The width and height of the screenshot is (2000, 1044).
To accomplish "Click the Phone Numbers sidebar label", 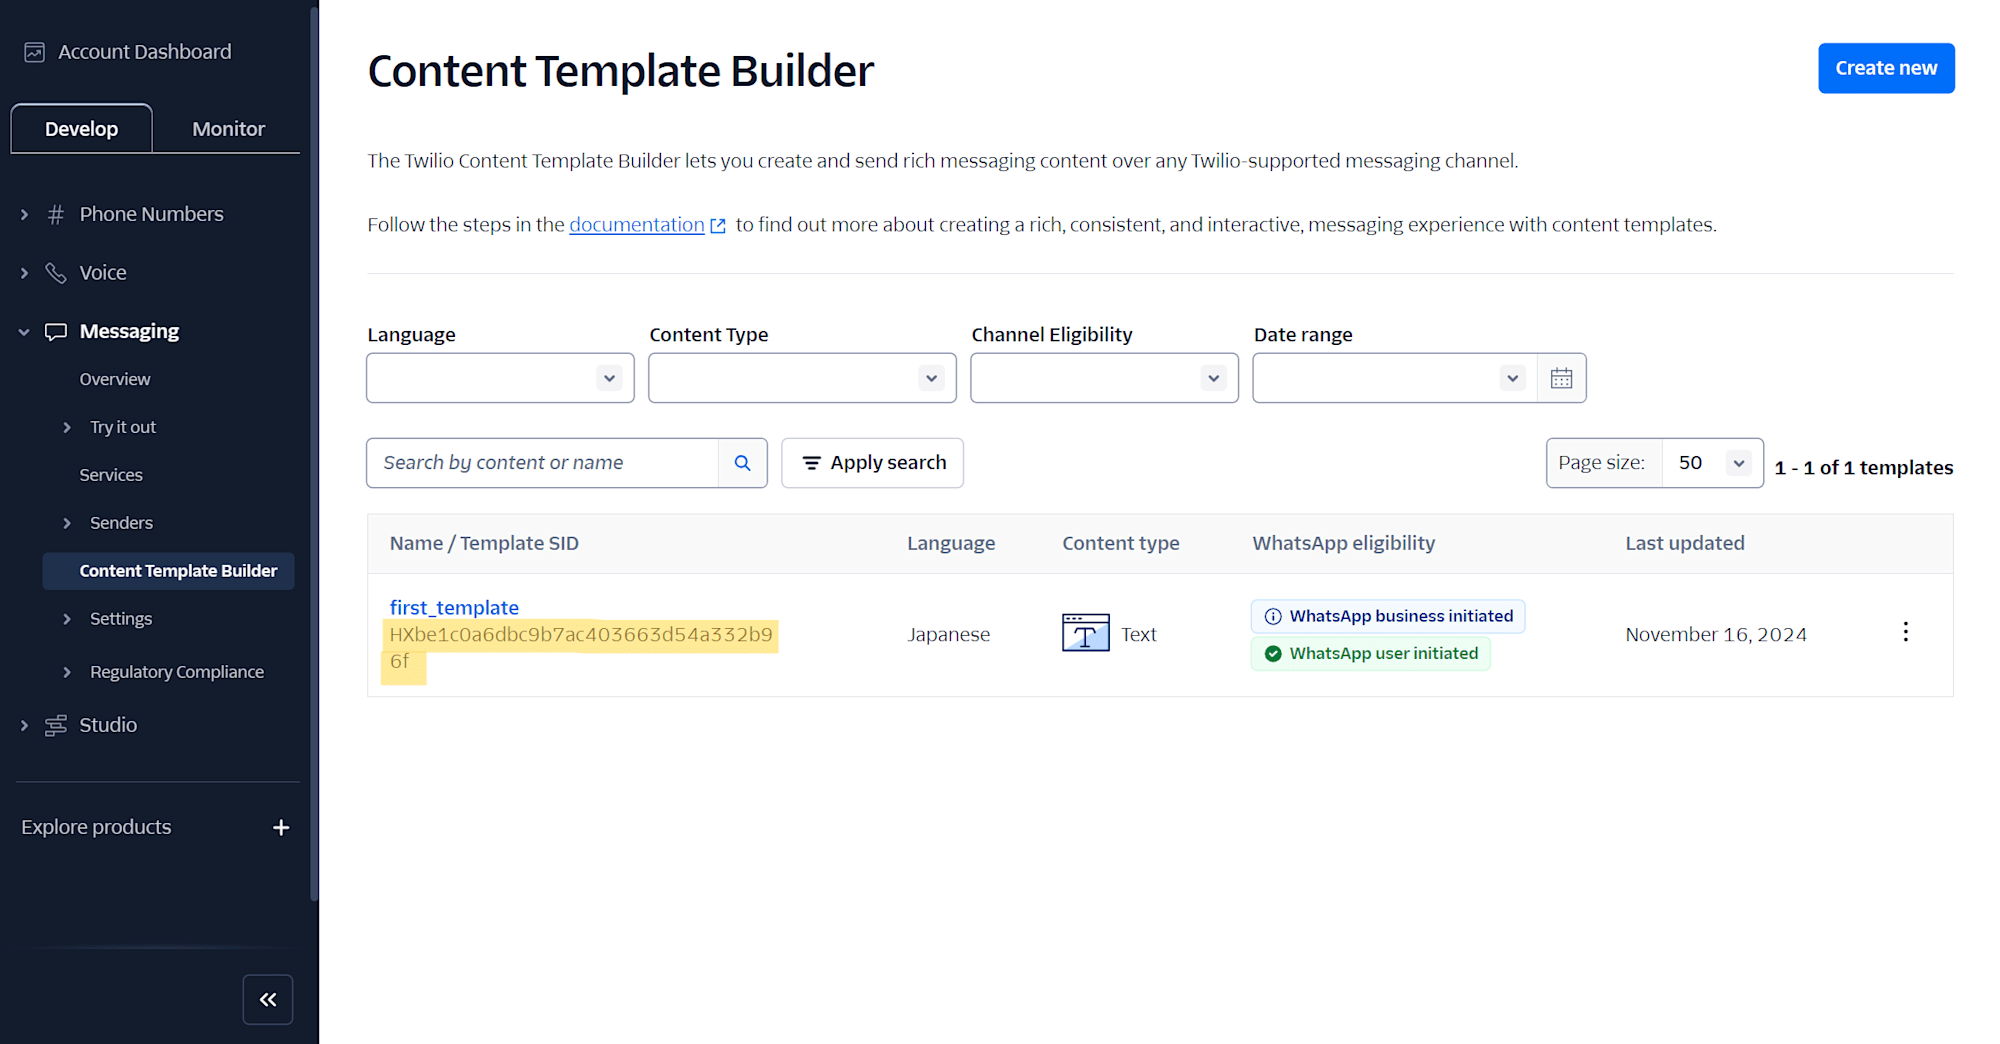I will click(152, 214).
